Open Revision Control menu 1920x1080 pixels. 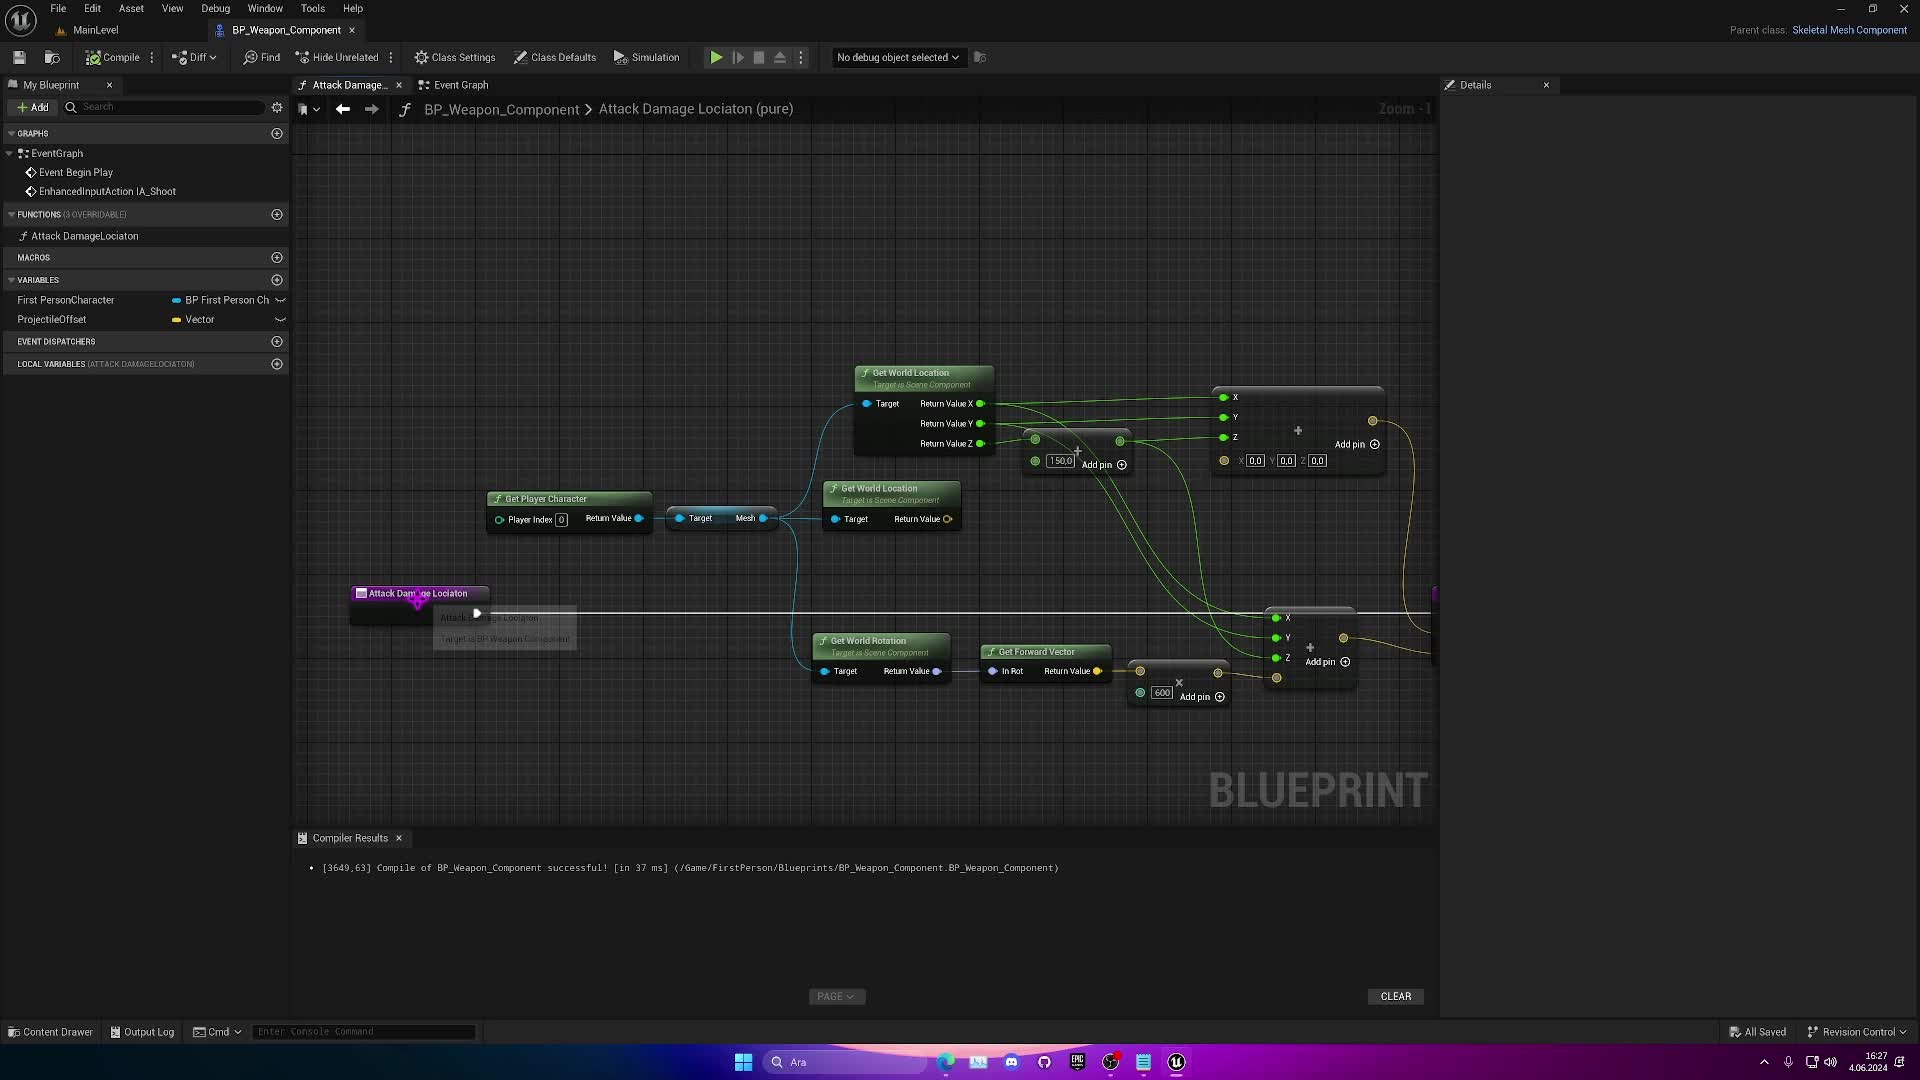point(1857,1032)
